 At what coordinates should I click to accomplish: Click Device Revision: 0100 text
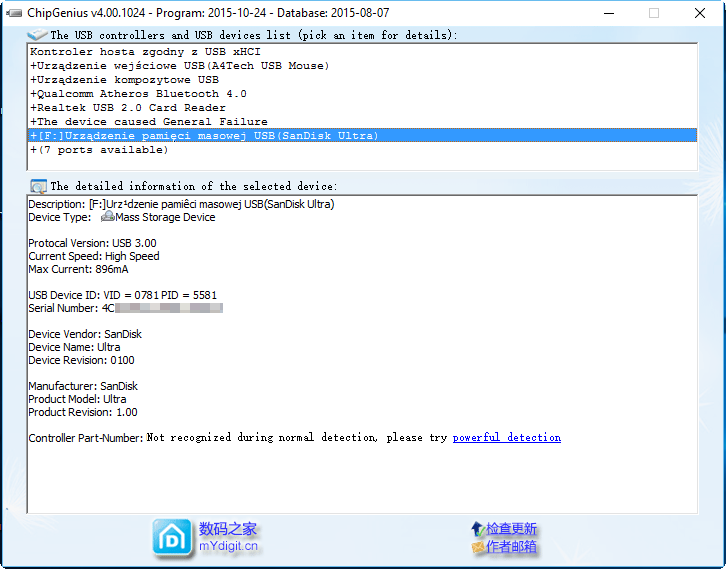click(81, 360)
